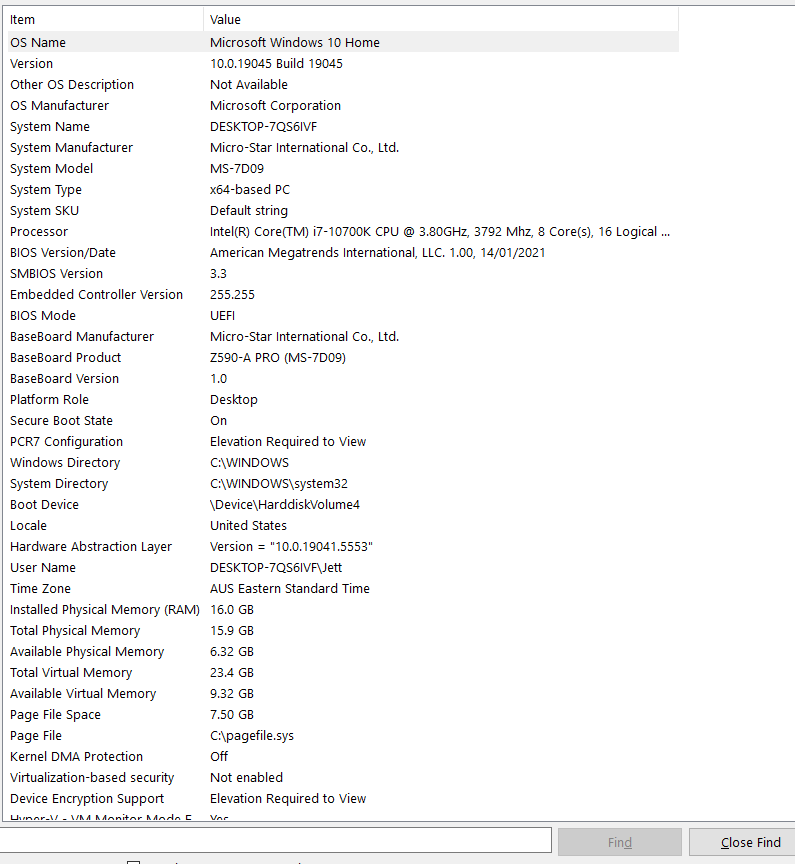Select the Page File Space row

(x=343, y=714)
